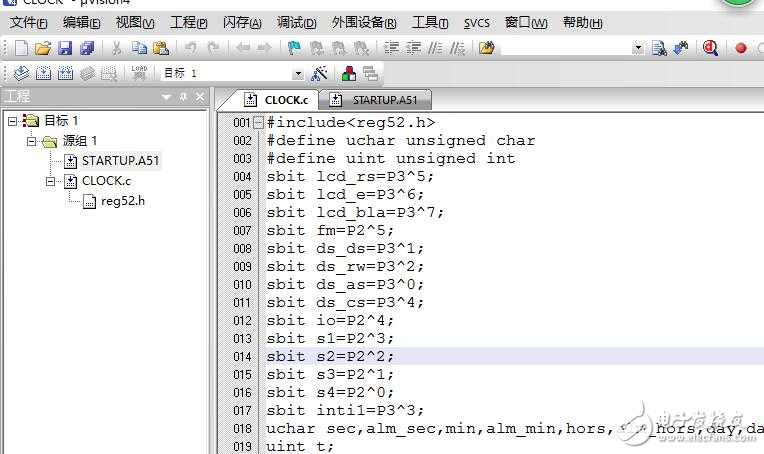Click the find text input field
This screenshot has width=764, height=454.
[566, 48]
